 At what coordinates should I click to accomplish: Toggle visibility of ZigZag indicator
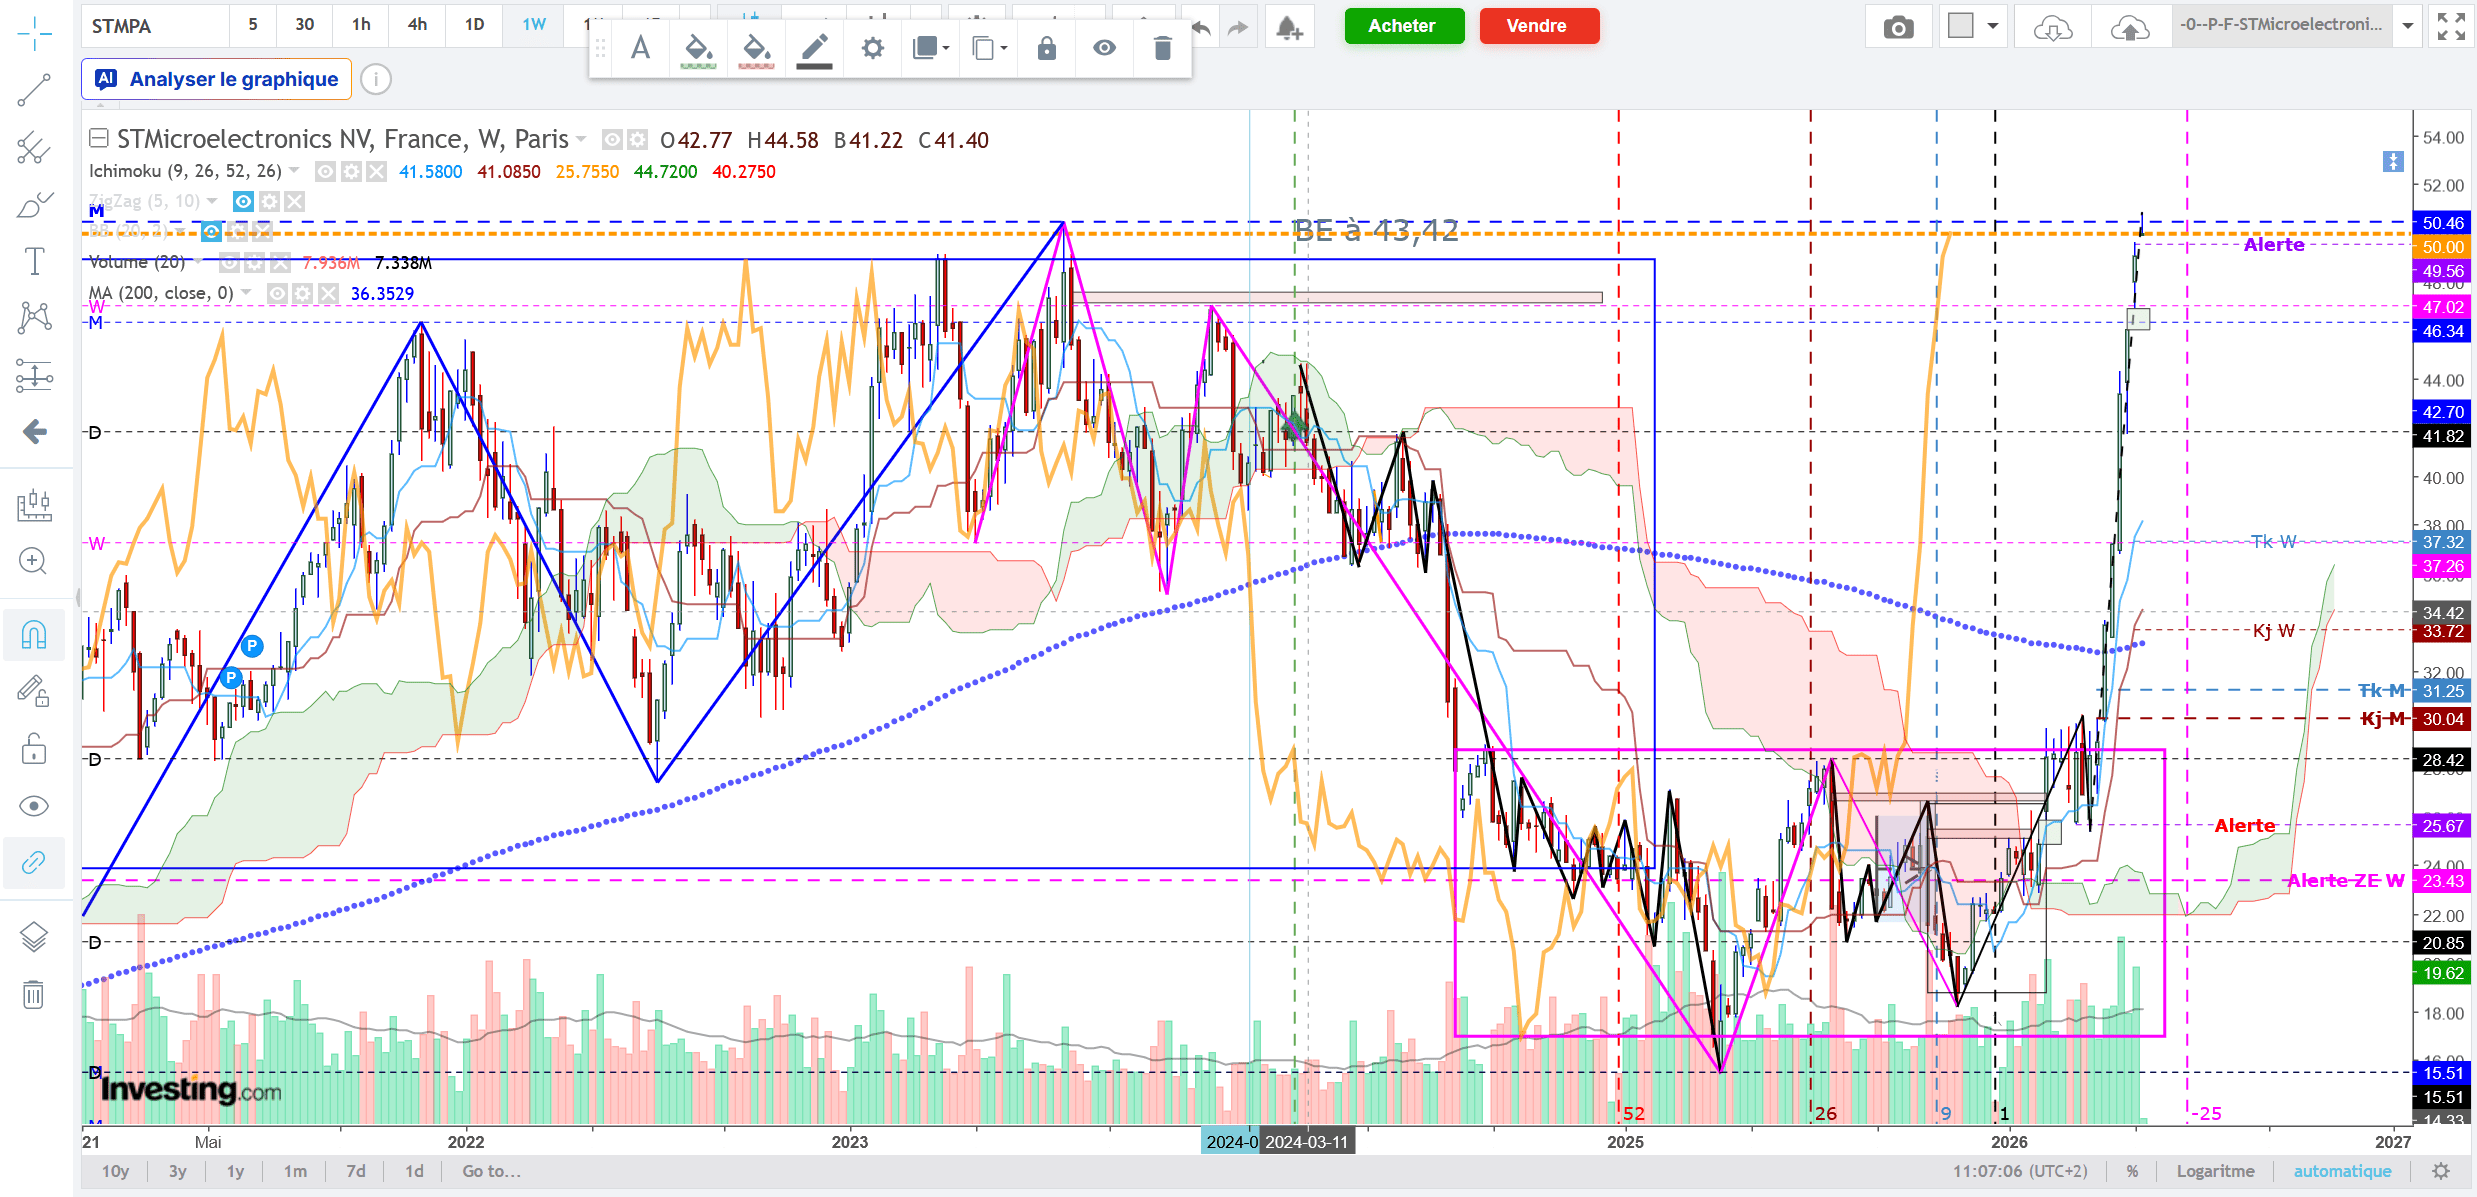tap(243, 201)
